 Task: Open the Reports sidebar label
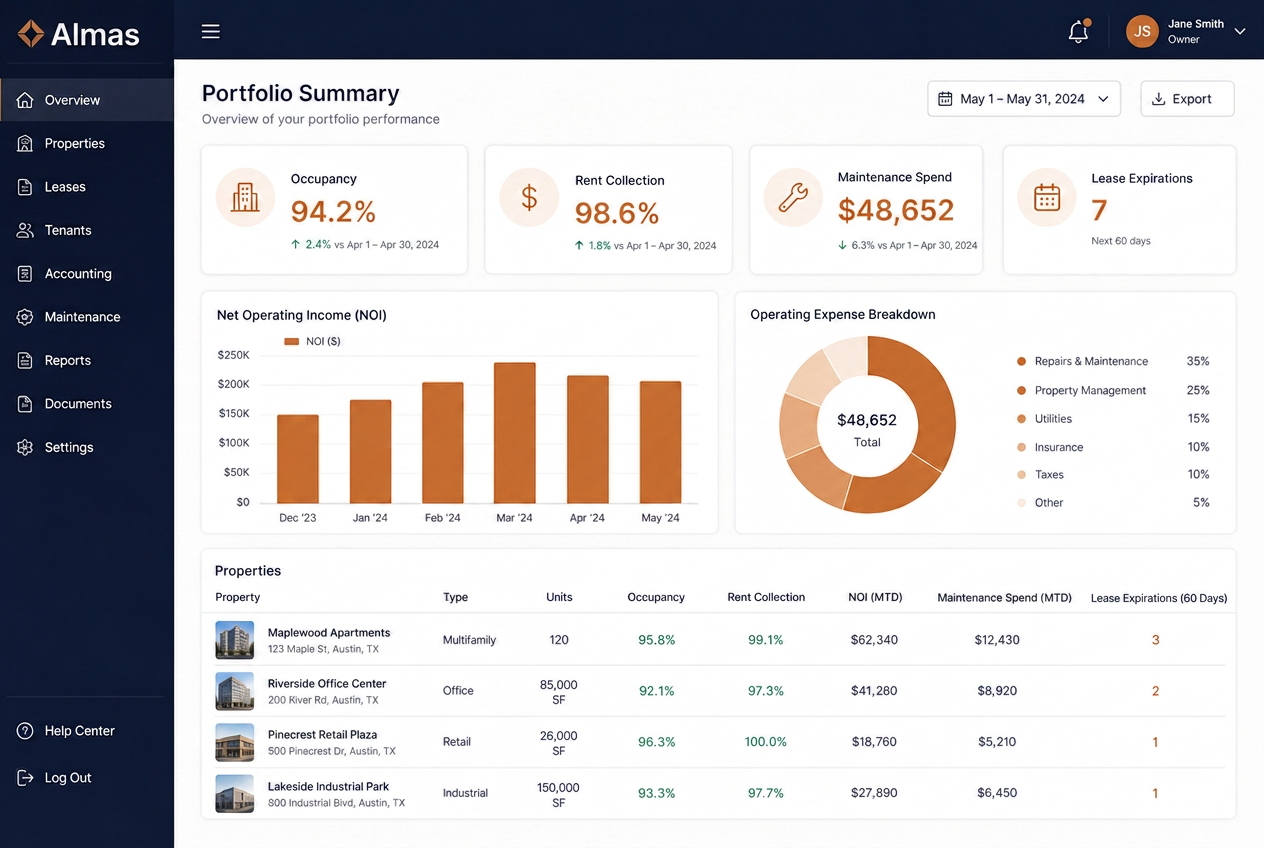[68, 360]
